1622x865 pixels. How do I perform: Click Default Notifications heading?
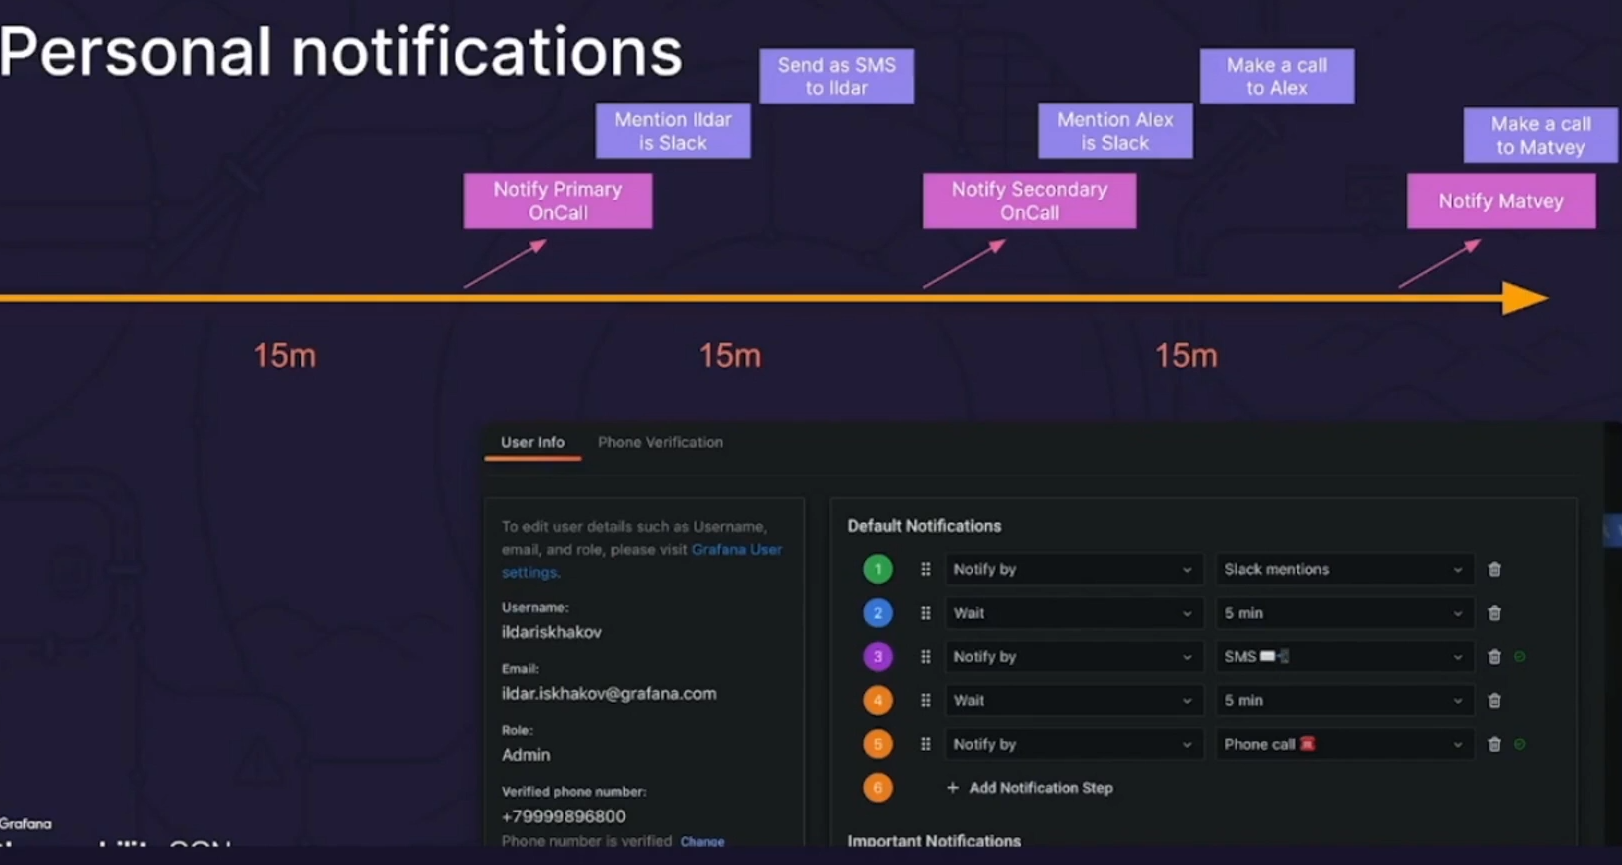point(924,526)
